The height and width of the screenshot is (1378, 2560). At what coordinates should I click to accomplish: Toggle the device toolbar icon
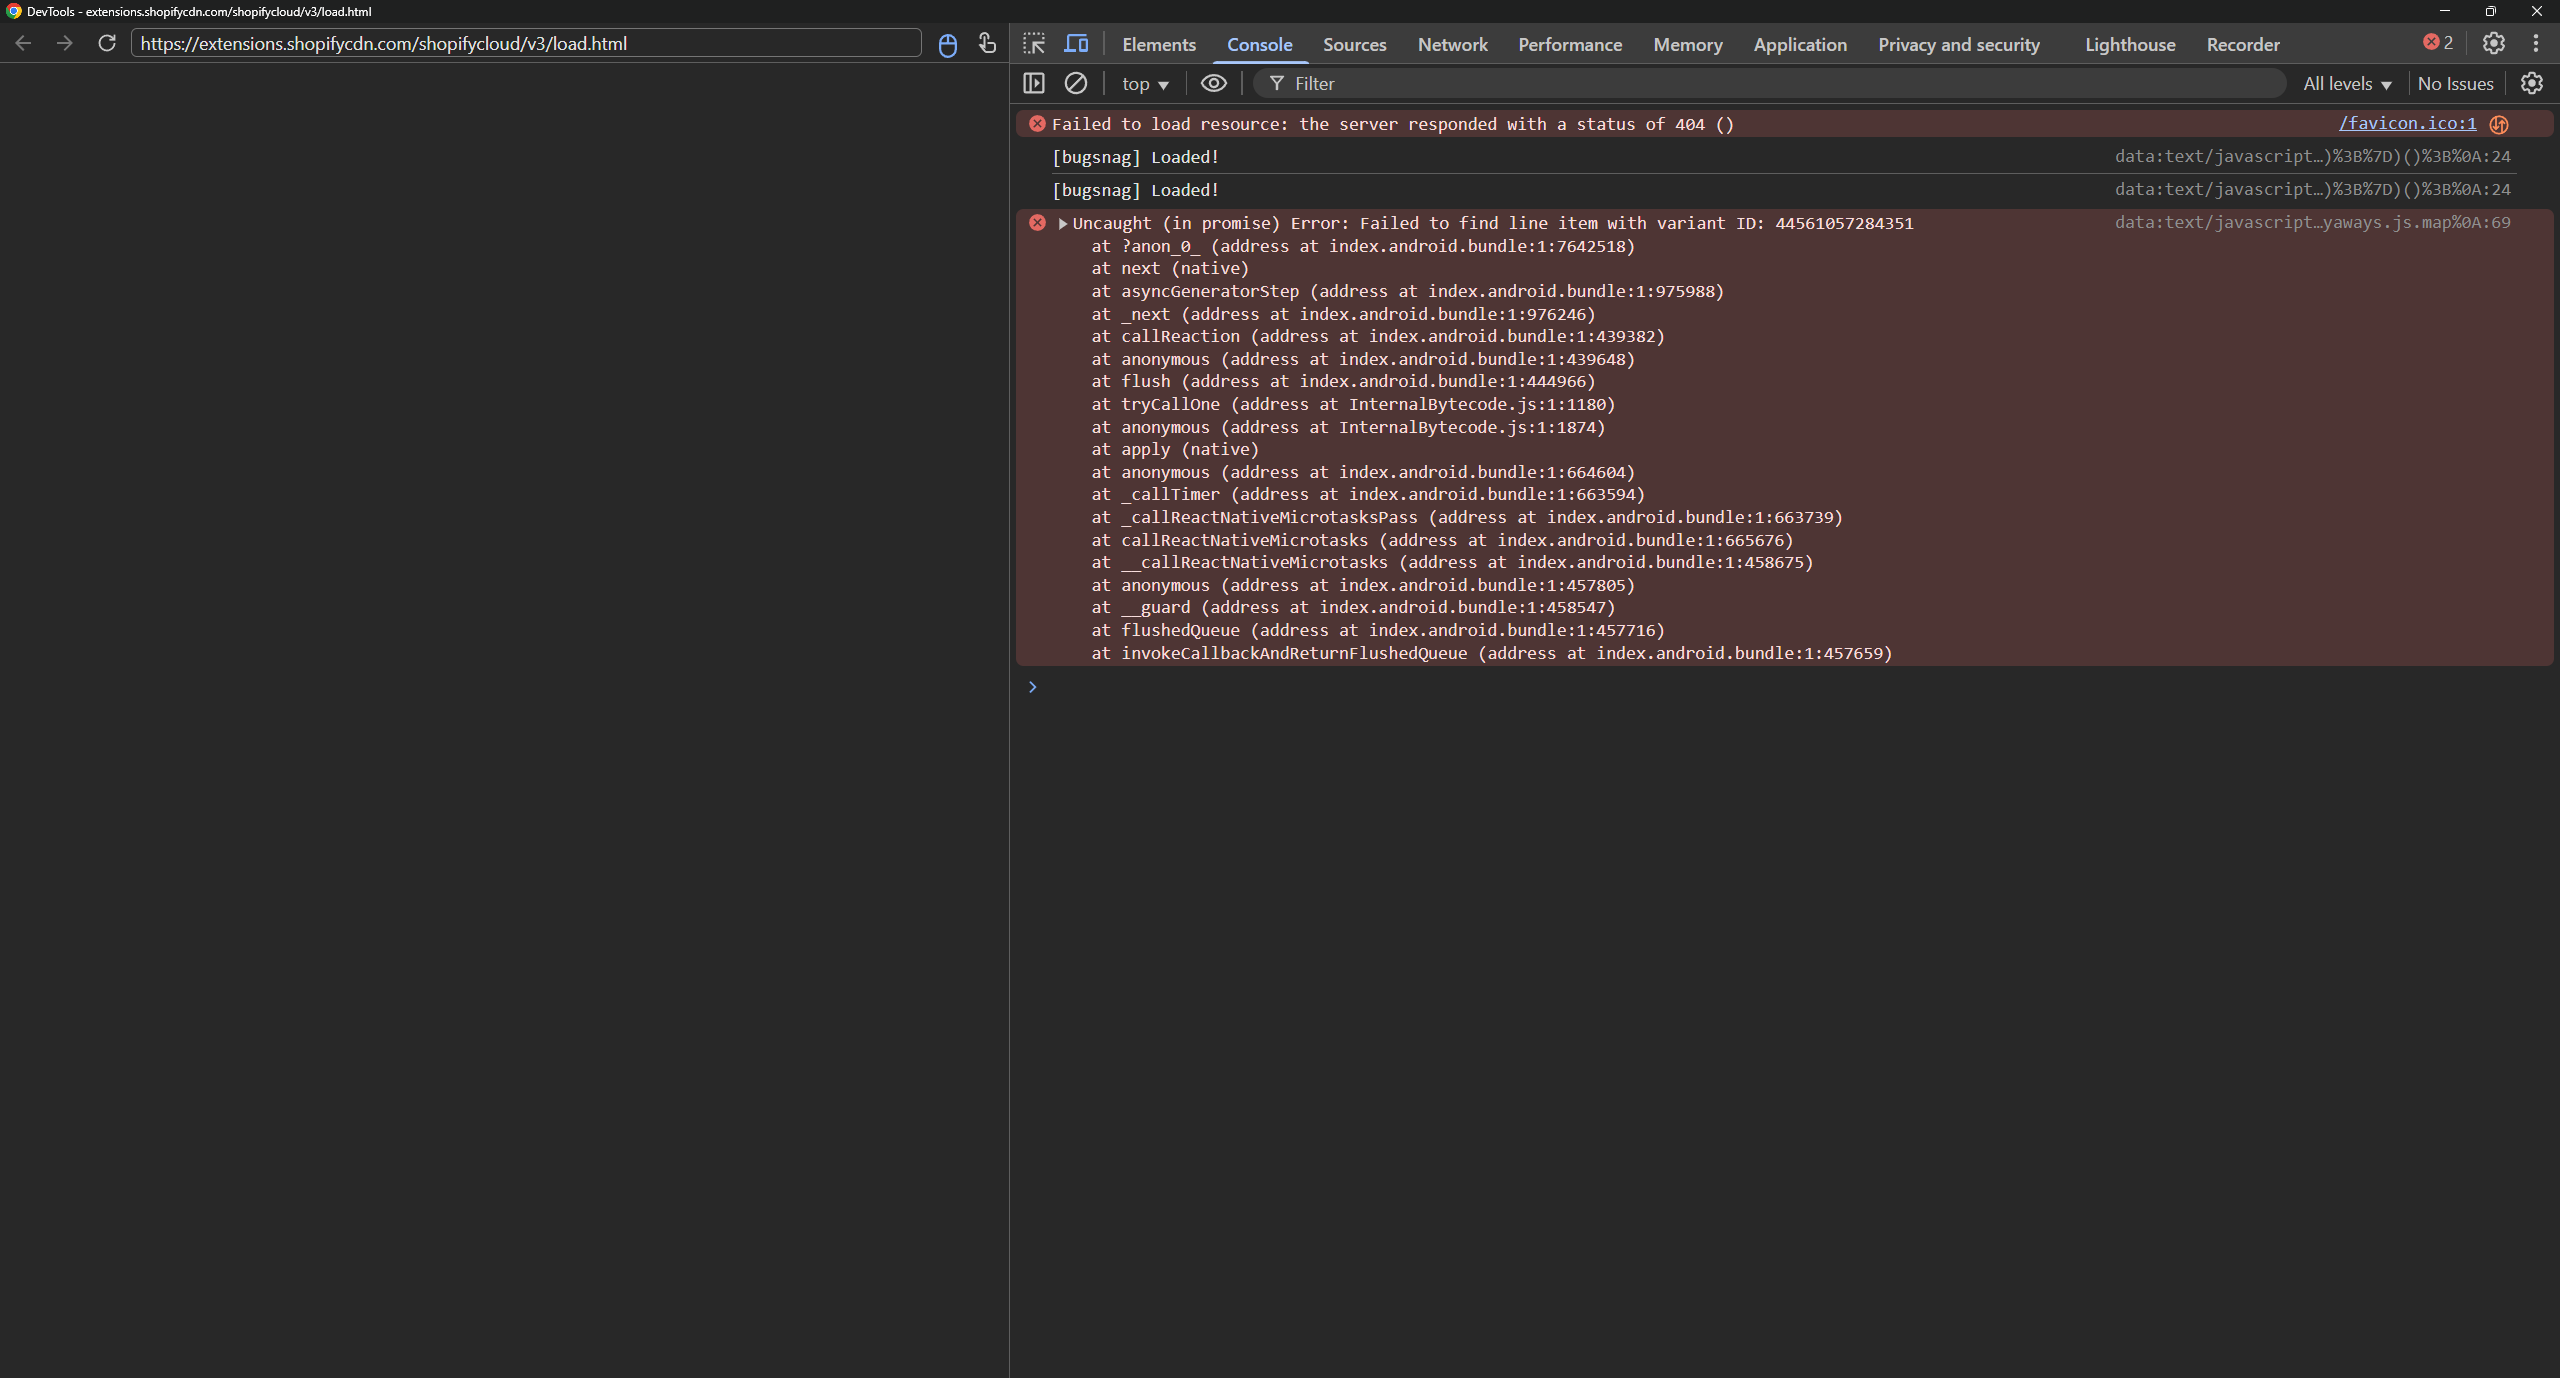click(1076, 44)
